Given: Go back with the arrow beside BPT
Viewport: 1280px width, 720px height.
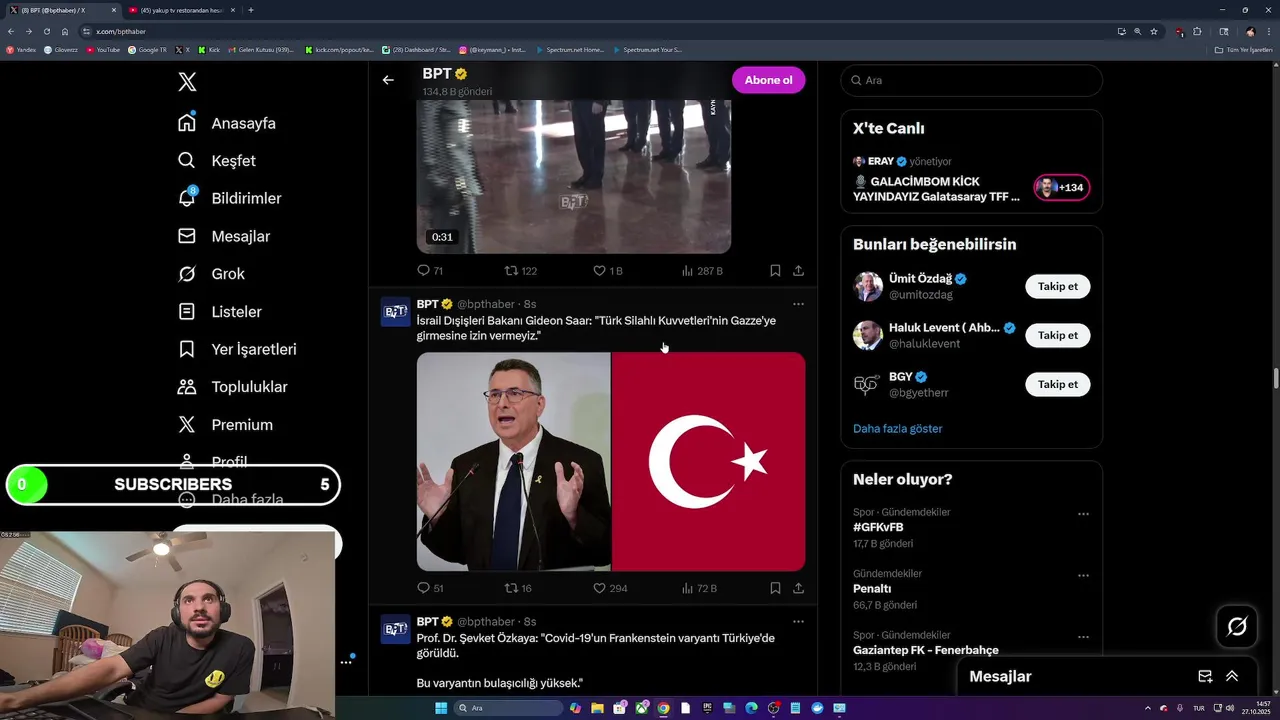Looking at the screenshot, I should point(388,80).
